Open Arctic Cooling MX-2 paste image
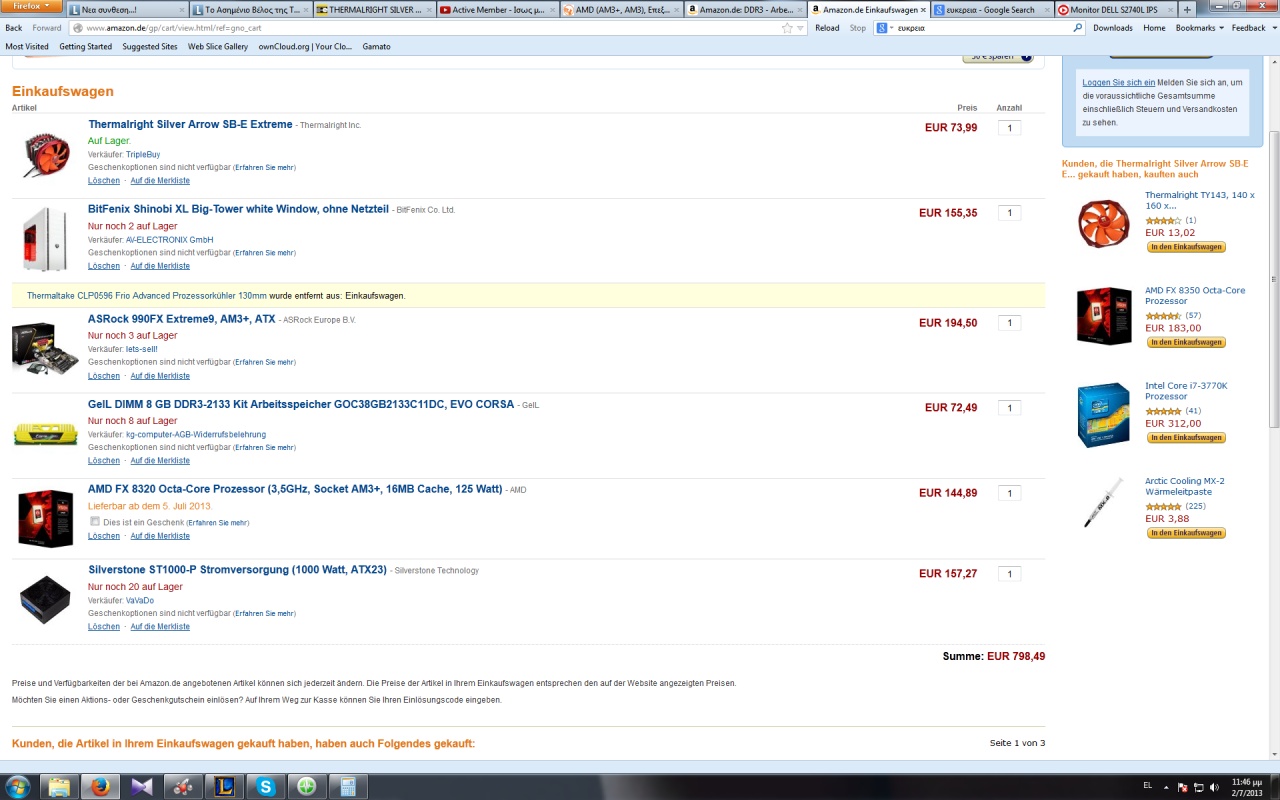Image resolution: width=1280 pixels, height=800 pixels. pos(1103,504)
